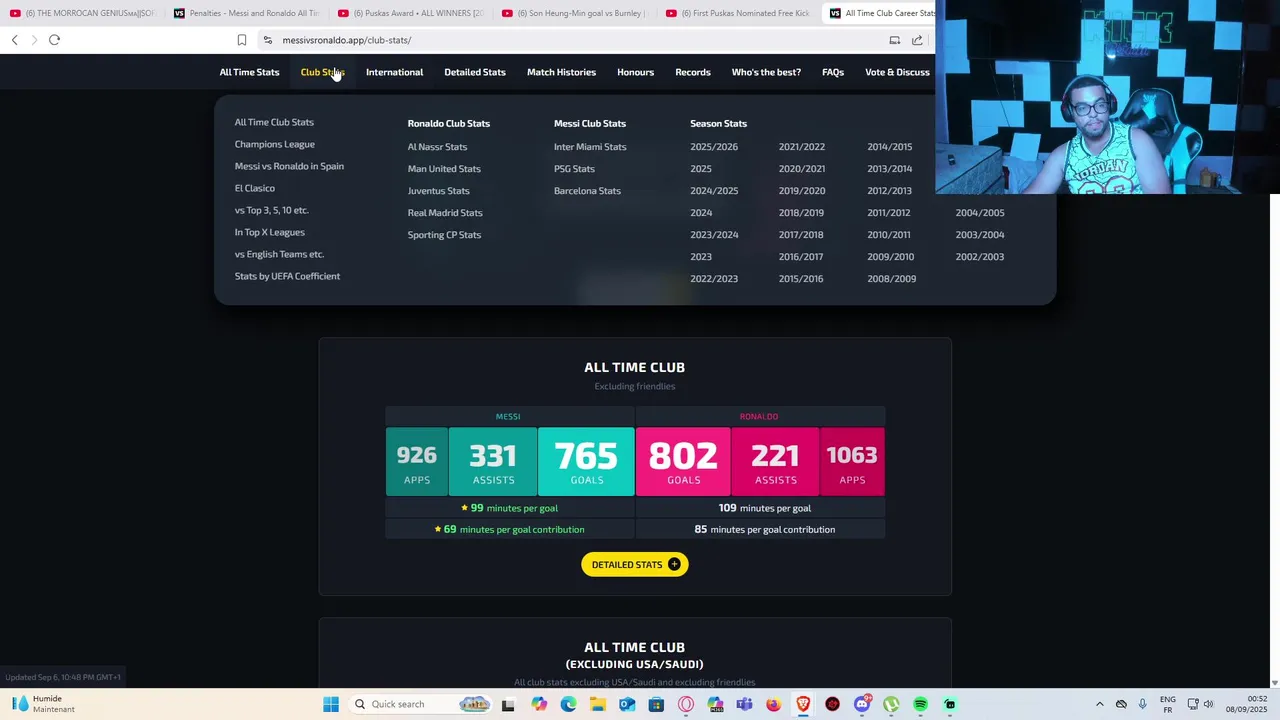Open Man United Stats link
The image size is (1280, 720).
pos(444,169)
